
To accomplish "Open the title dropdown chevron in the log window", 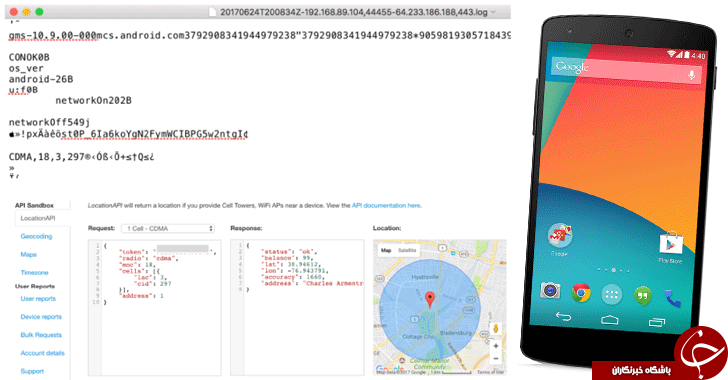I will 493,12.
